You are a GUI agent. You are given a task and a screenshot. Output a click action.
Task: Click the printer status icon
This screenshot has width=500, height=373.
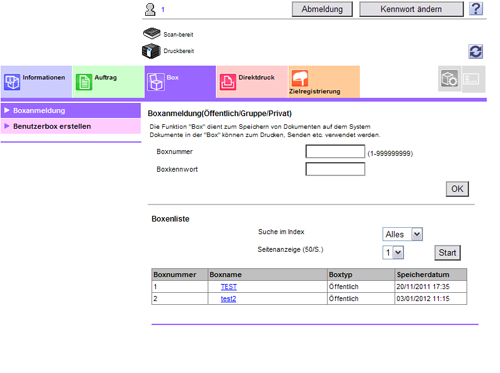coord(151,51)
